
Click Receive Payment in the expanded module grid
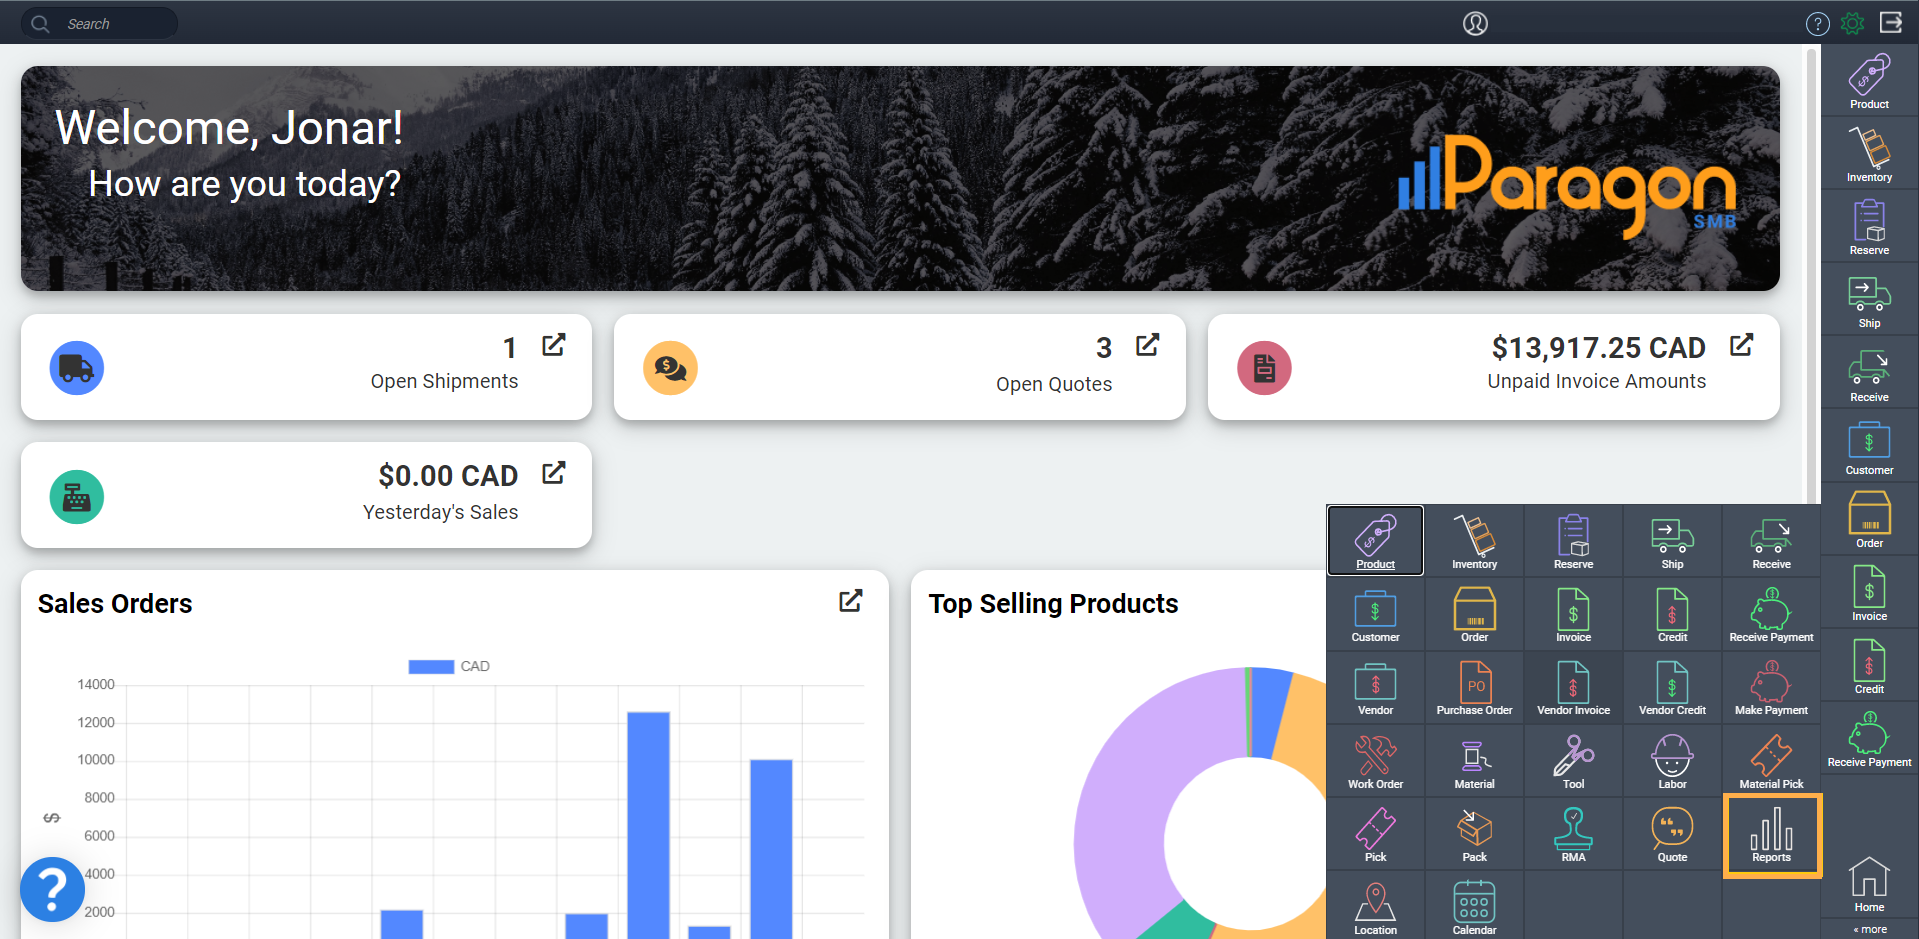1771,616
